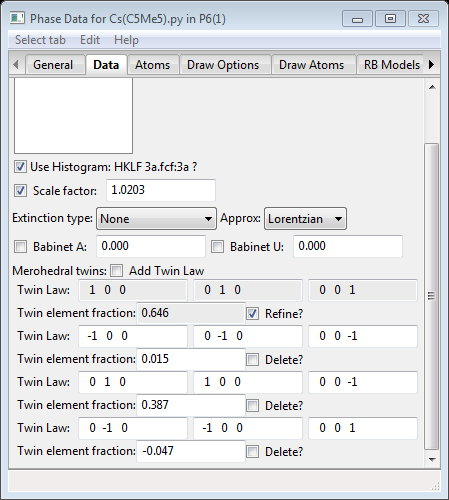Switch to the Atoms tab

152,65
